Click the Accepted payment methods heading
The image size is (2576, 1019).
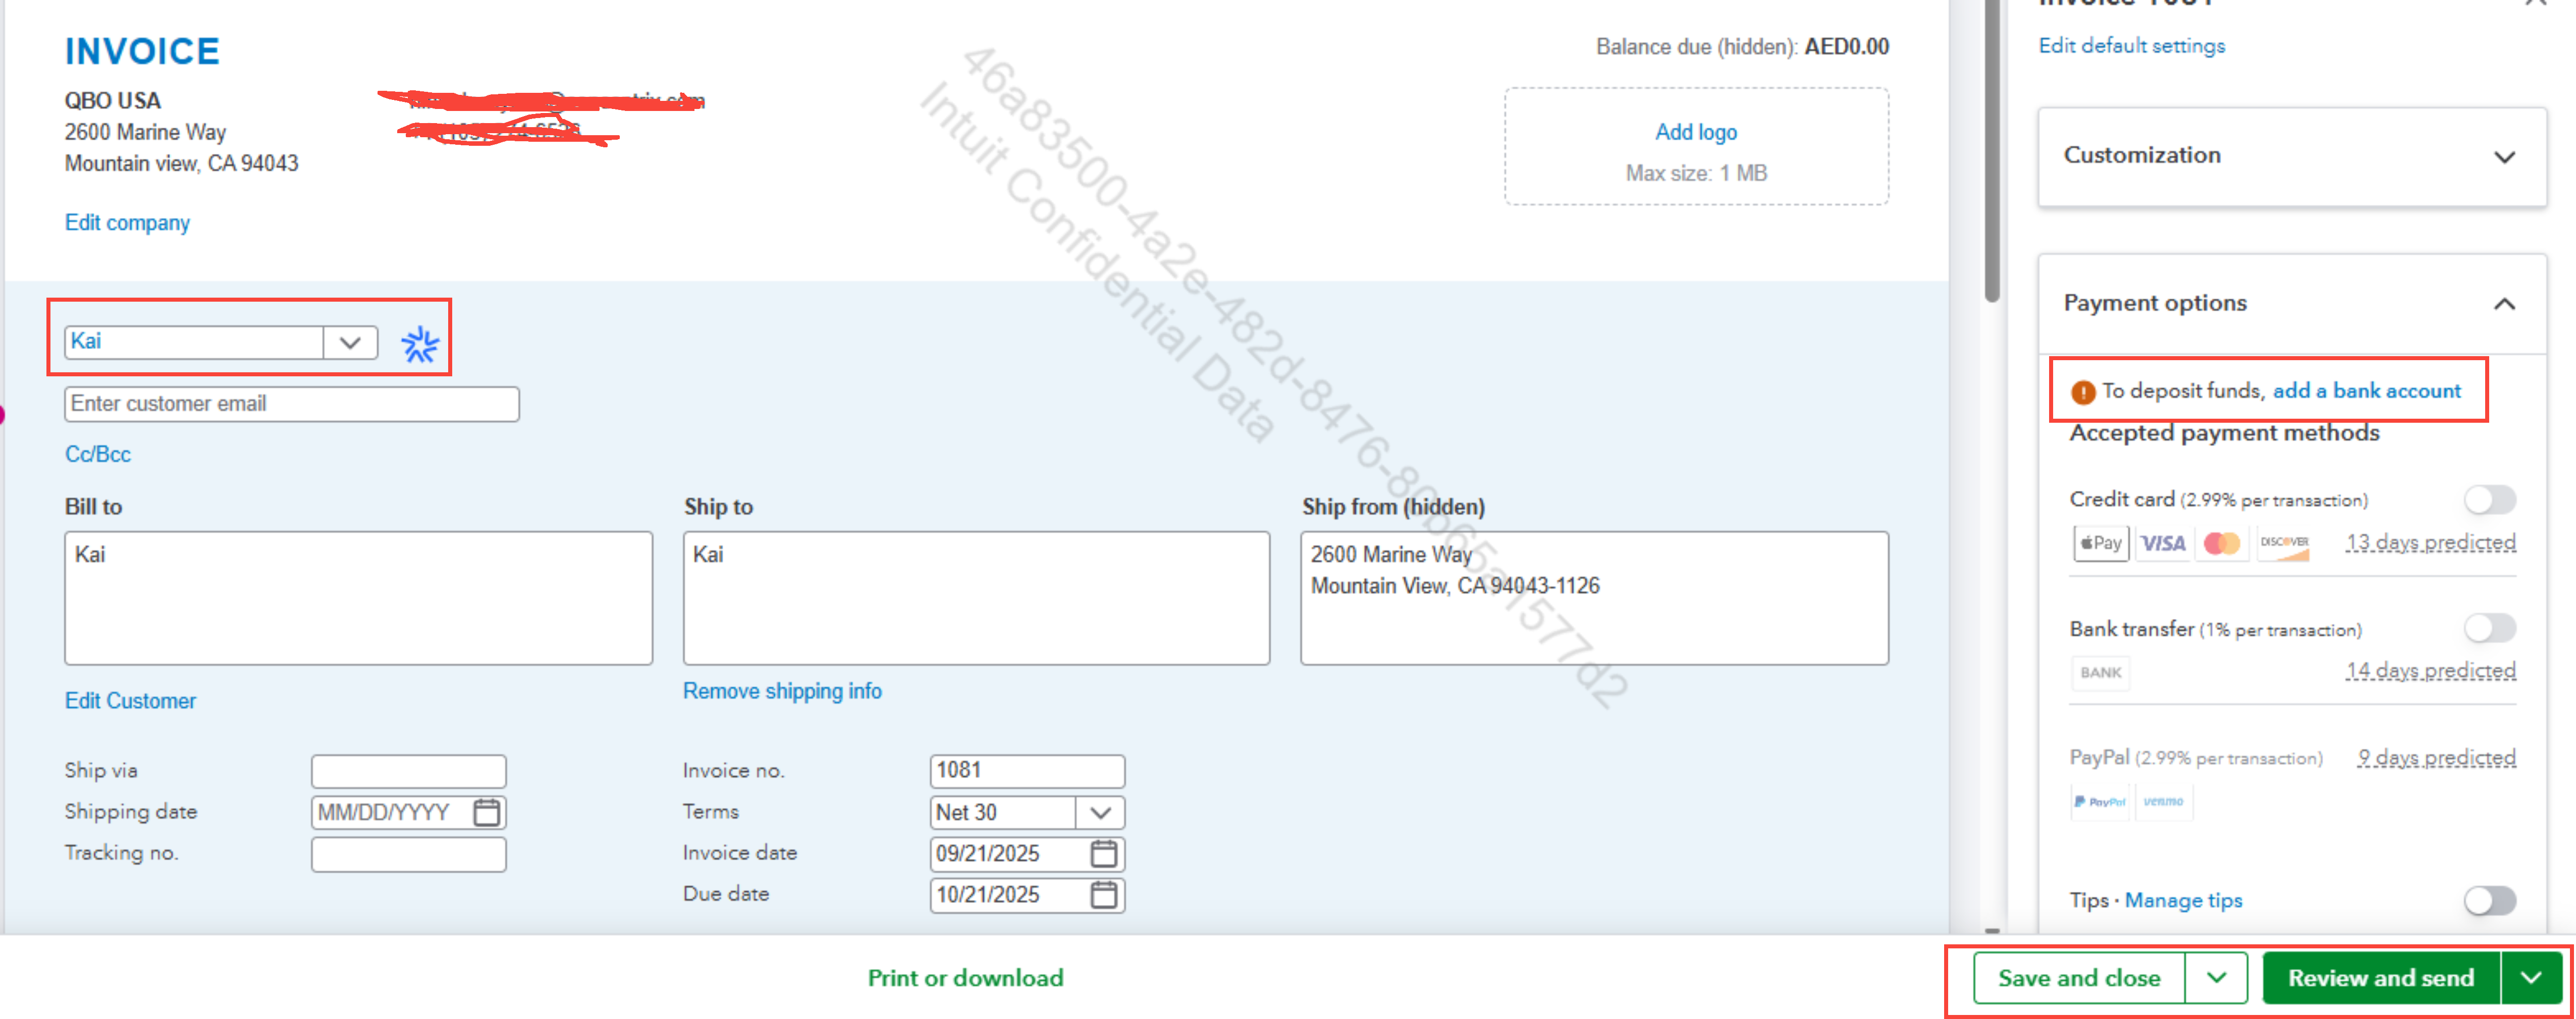(2224, 433)
